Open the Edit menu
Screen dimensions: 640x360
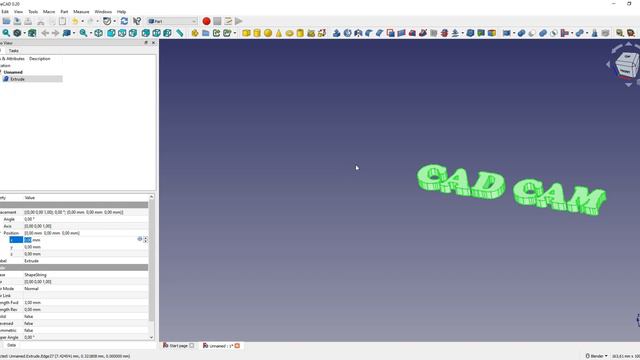(5, 12)
